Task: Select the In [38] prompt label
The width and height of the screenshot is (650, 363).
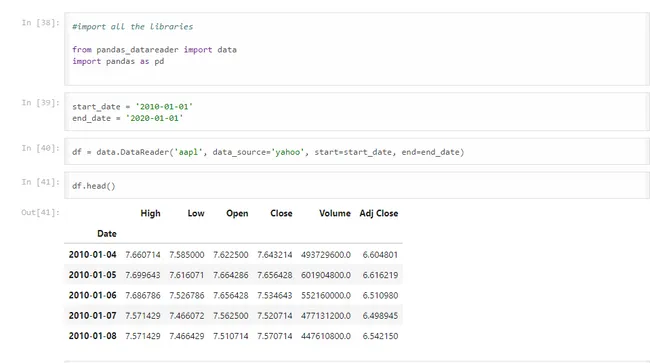Action: 41,23
